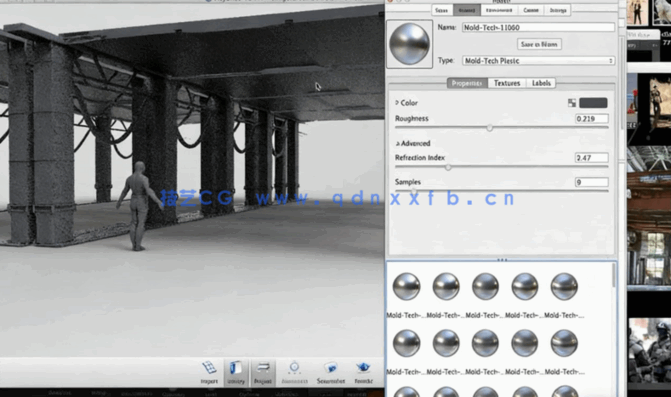Click the Save to library button

[539, 44]
